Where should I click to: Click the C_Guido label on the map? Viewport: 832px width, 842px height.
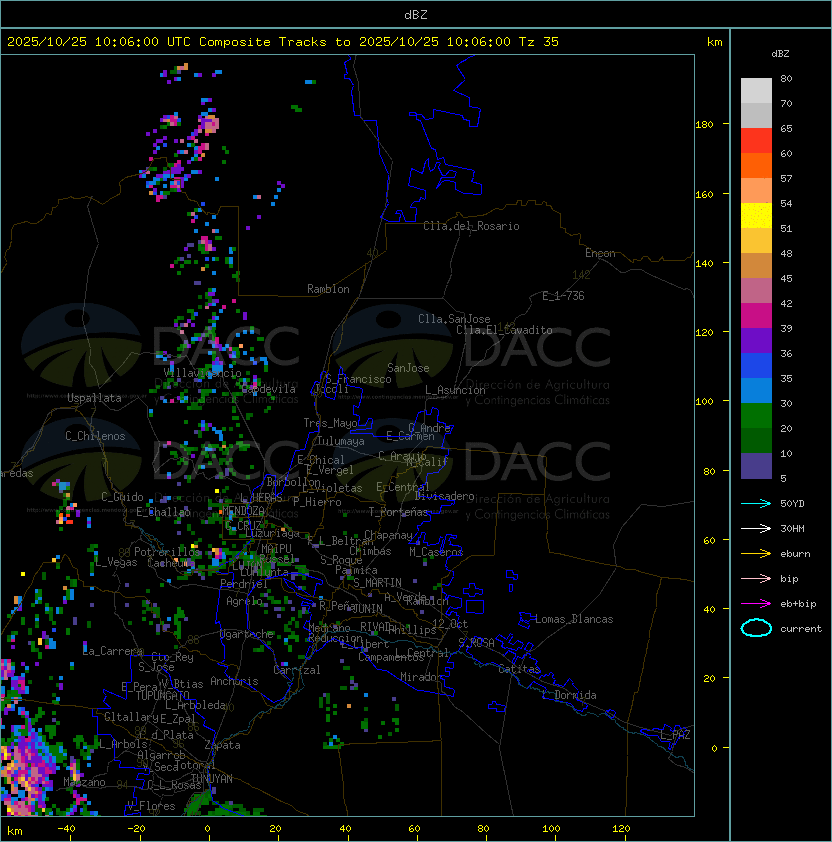coord(122,497)
